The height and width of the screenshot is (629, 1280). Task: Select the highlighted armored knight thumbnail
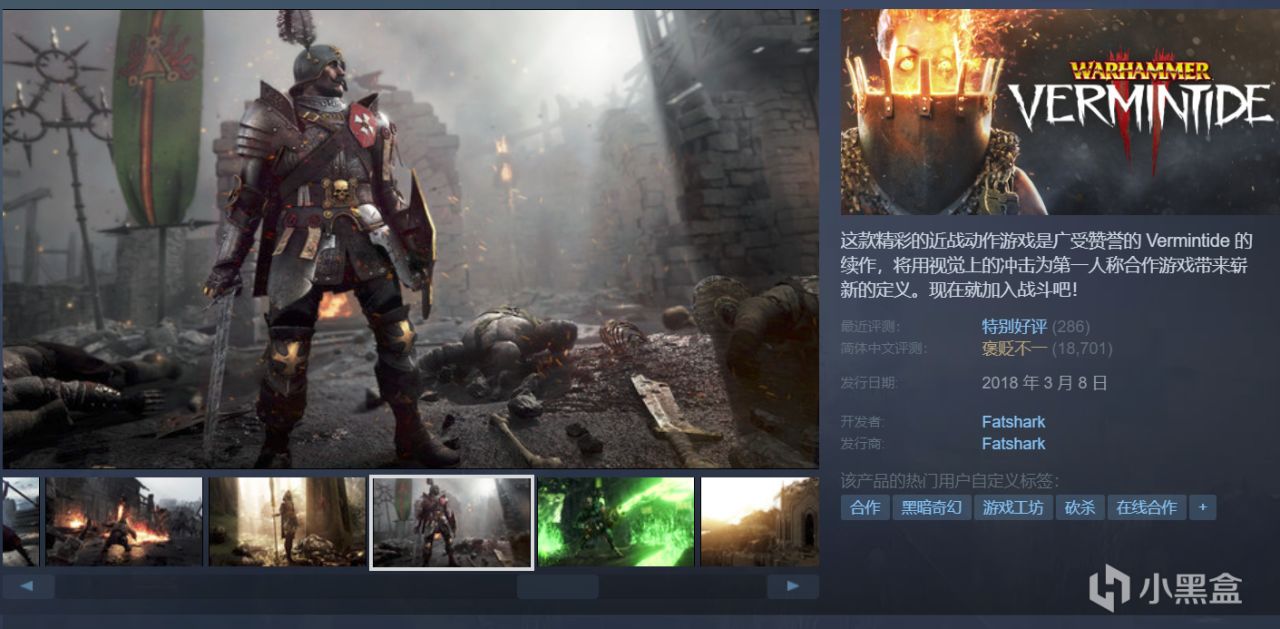point(451,522)
